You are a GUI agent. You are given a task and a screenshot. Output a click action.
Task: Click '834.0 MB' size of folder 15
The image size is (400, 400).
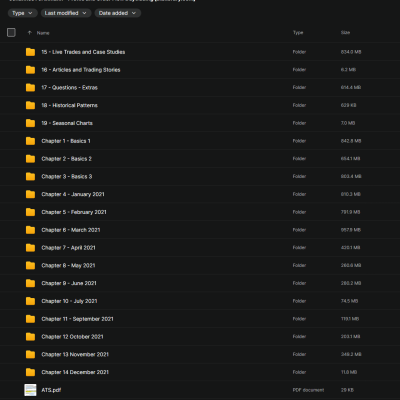[x=351, y=52]
